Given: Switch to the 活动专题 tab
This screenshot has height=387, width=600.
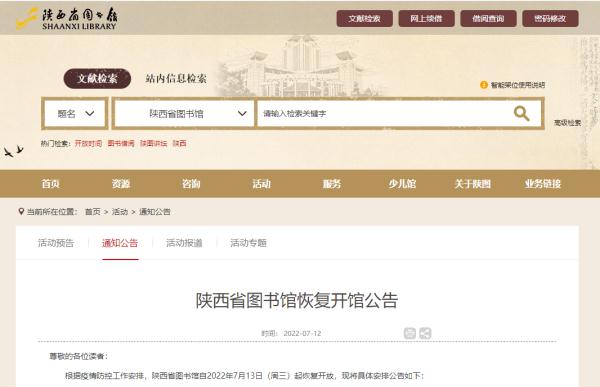Looking at the screenshot, I should coord(248,243).
